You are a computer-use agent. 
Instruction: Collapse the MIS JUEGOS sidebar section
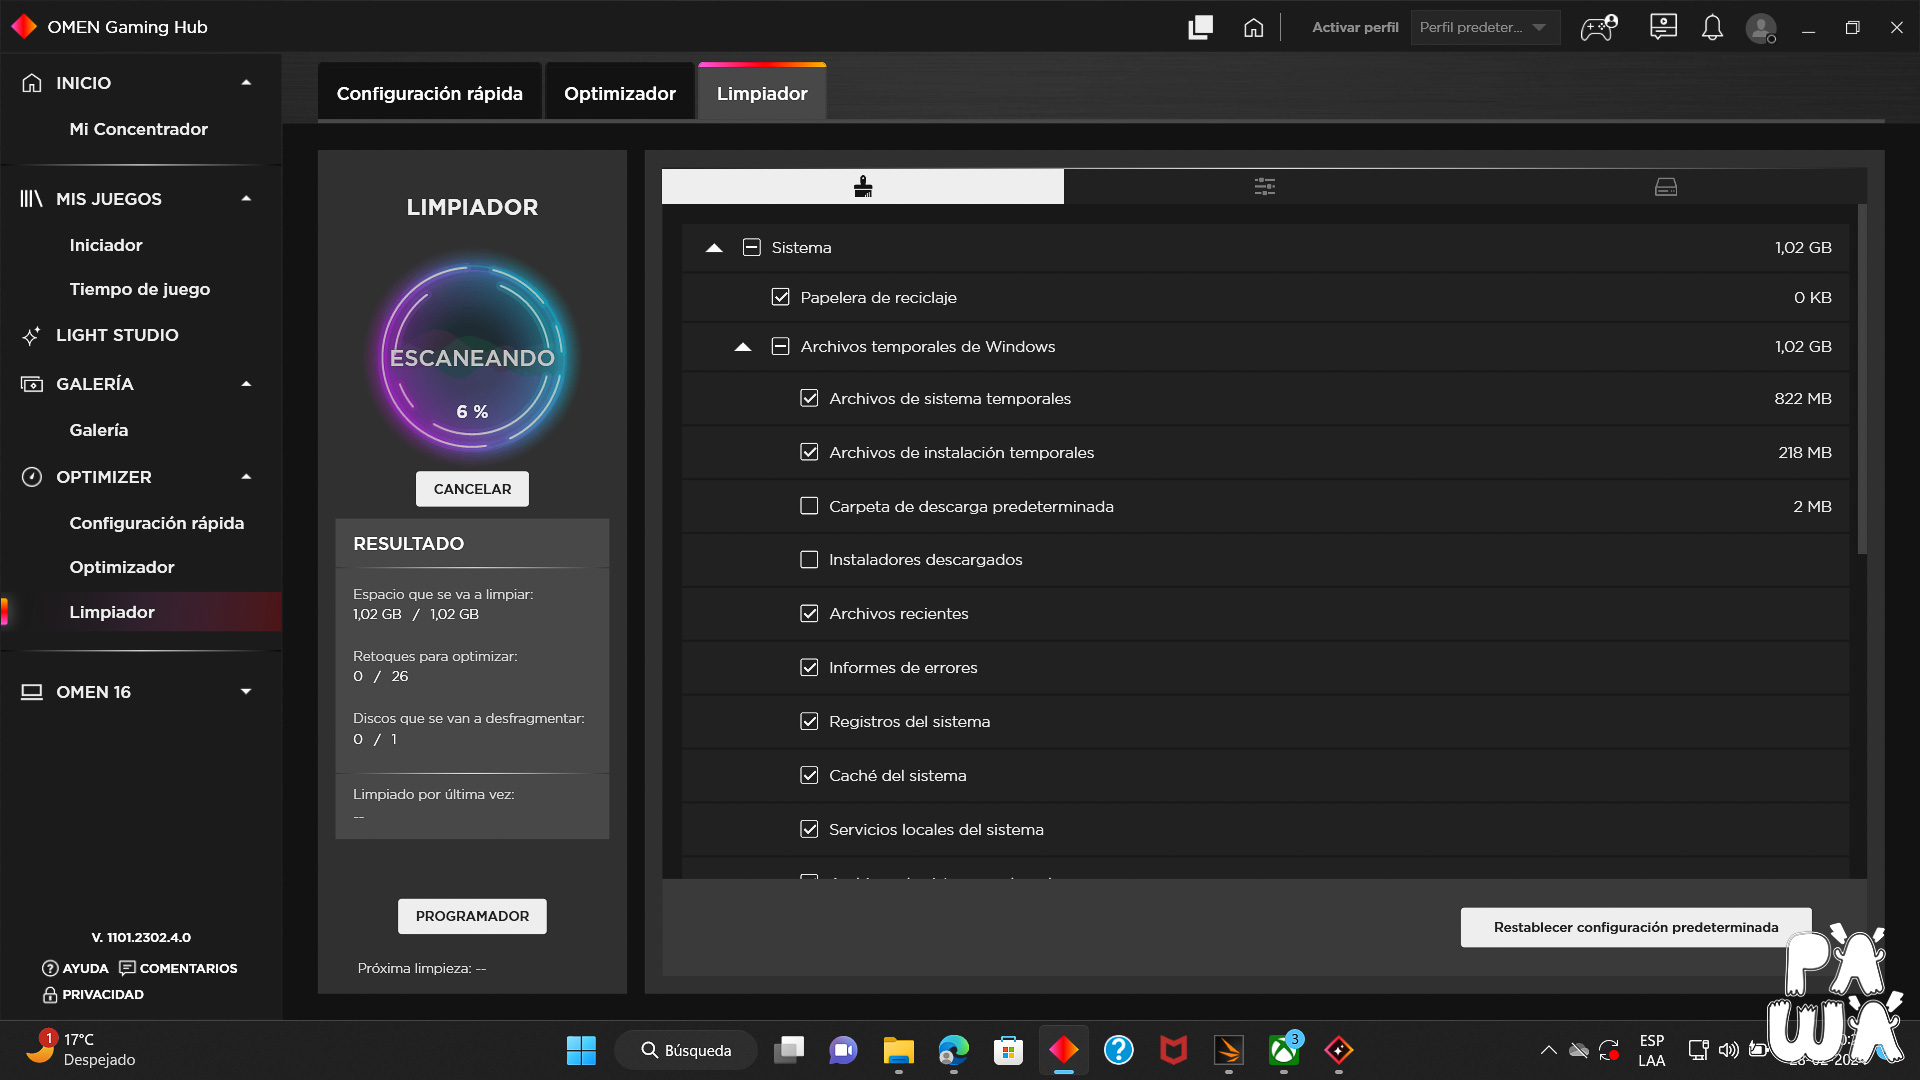point(246,198)
